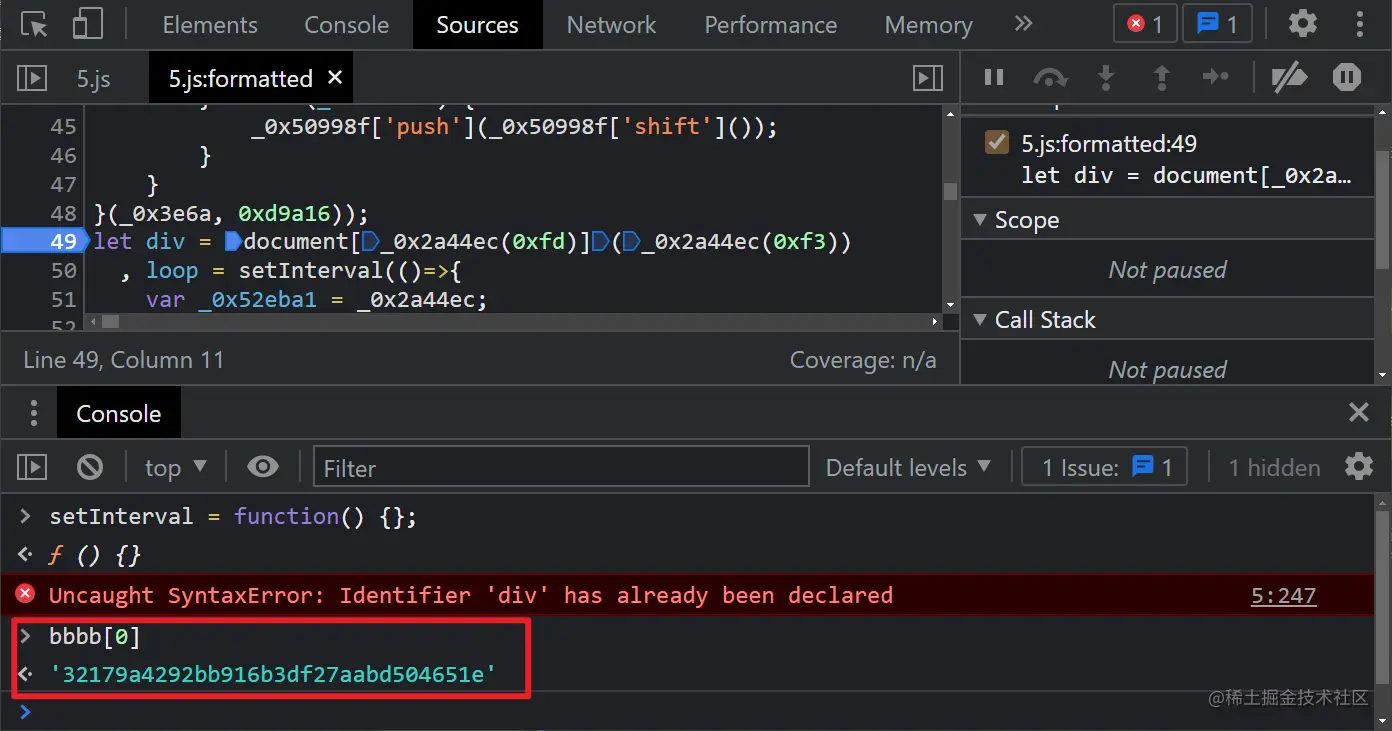This screenshot has height=731, width=1392.
Task: Pause script execution
Action: pyautogui.click(x=994, y=77)
